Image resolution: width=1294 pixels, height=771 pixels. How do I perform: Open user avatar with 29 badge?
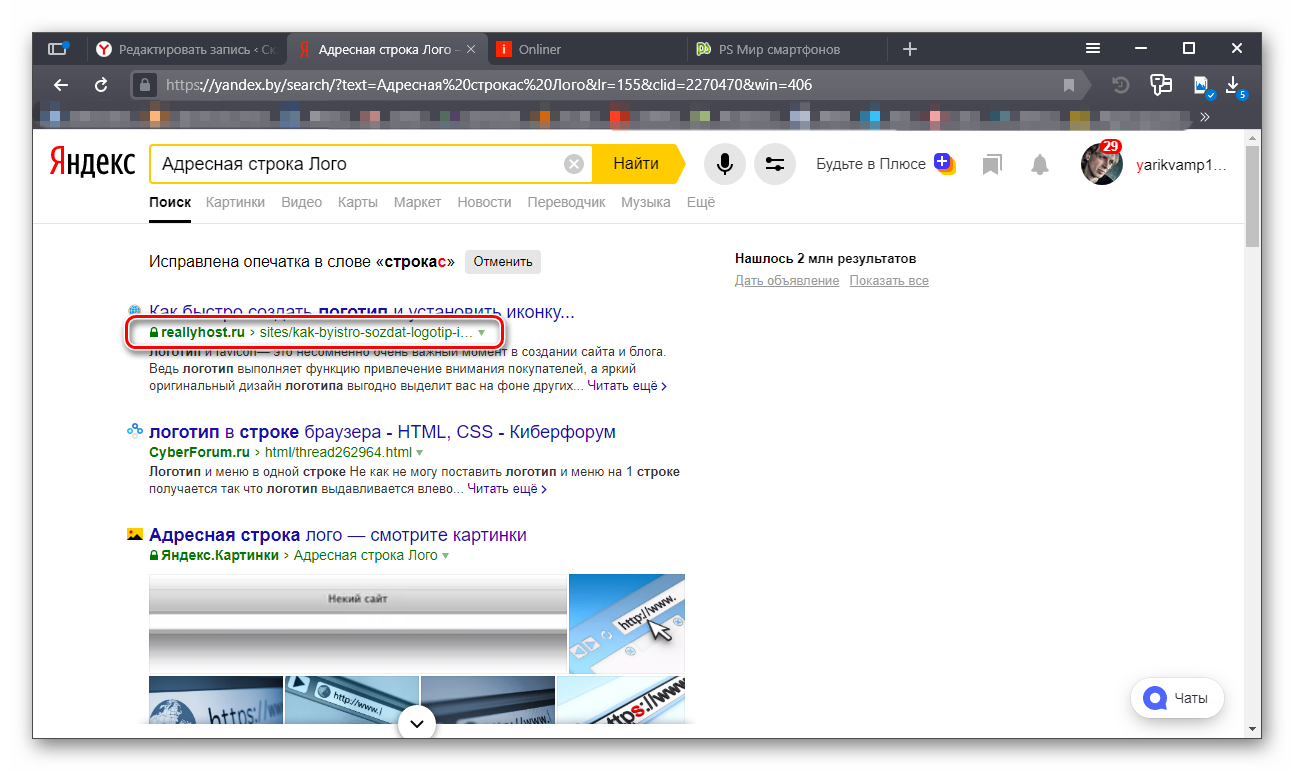point(1101,163)
